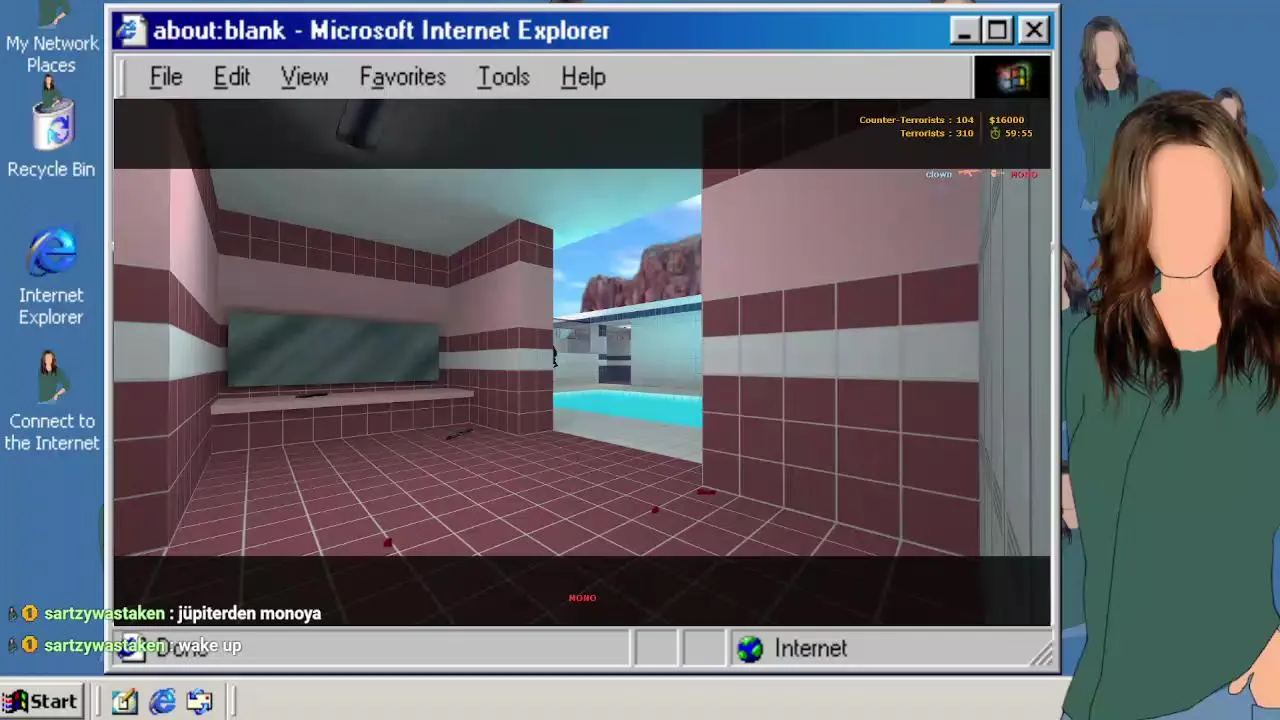Launch Internet Explorer from quick launch
Image resolution: width=1280 pixels, height=720 pixels.
pos(162,702)
